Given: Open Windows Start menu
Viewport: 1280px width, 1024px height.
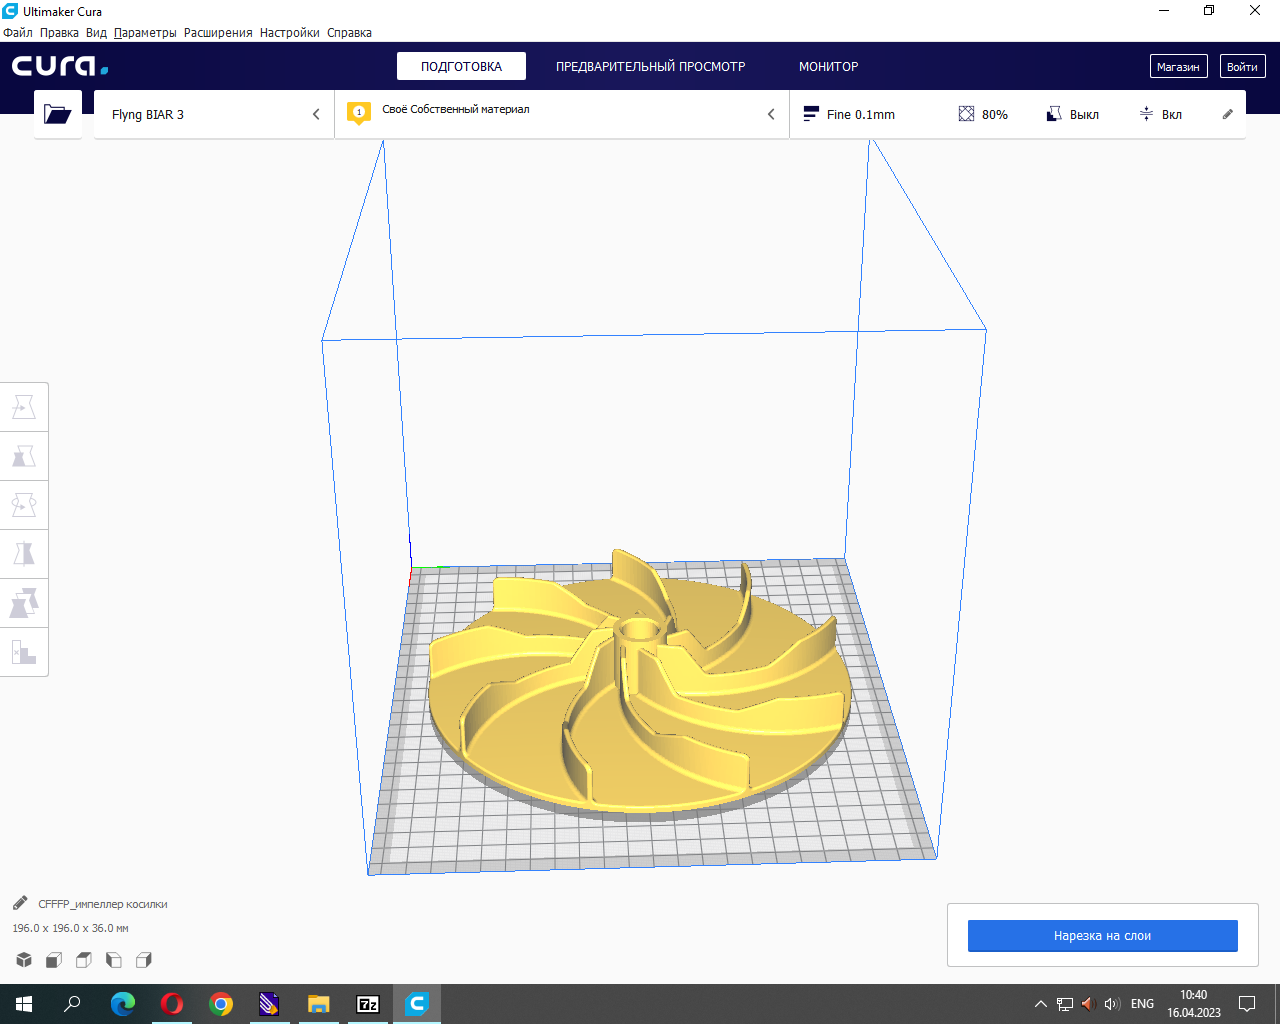Looking at the screenshot, I should coord(24,1004).
